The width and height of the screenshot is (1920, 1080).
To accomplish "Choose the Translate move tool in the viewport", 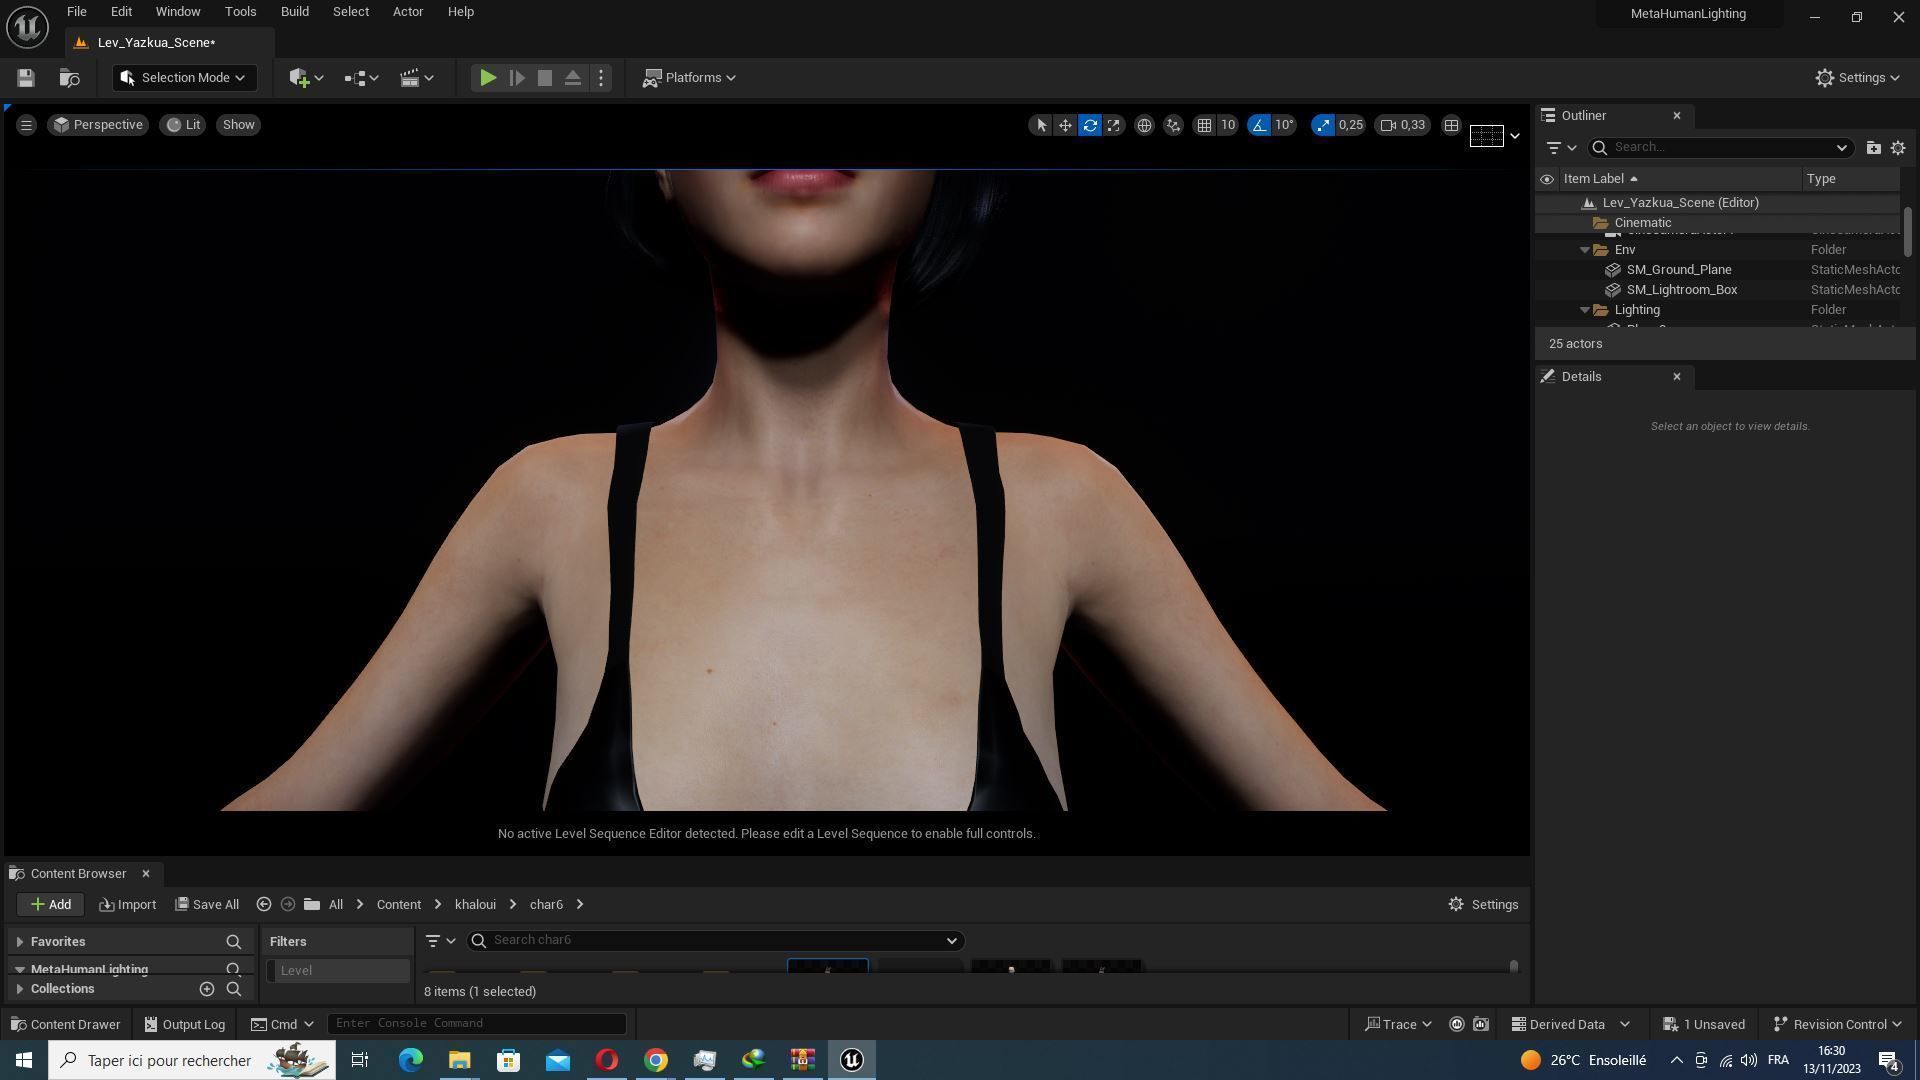I will pos(1065,125).
